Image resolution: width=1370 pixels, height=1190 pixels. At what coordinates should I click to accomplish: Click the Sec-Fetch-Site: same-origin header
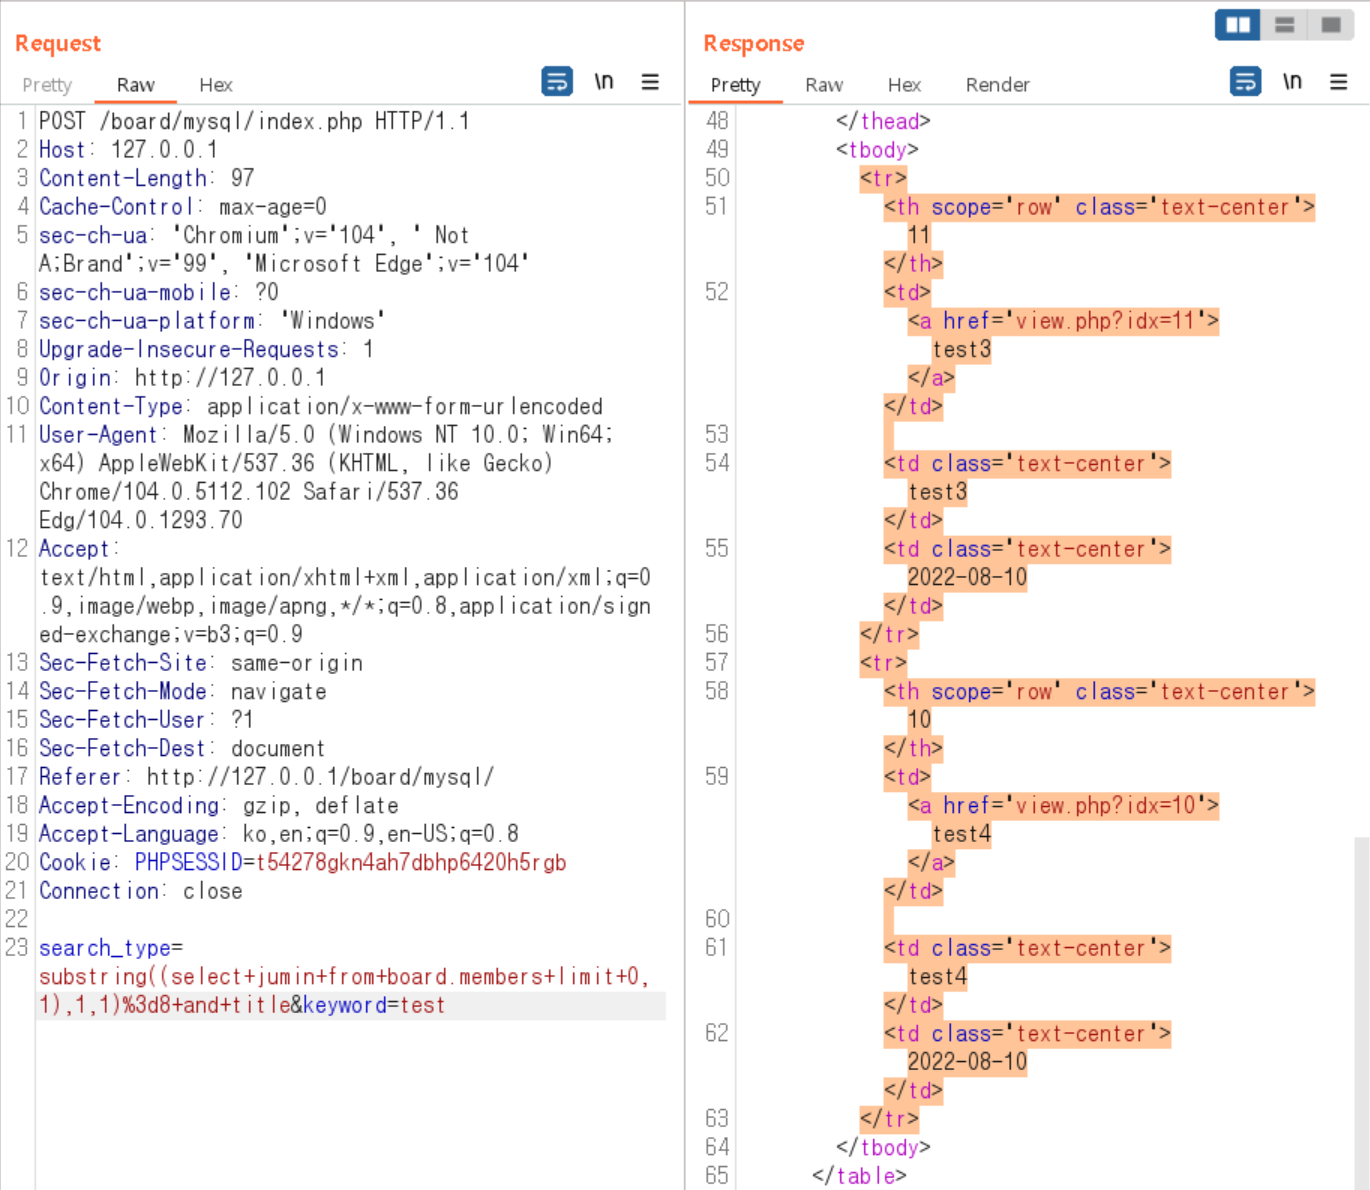coord(201,663)
